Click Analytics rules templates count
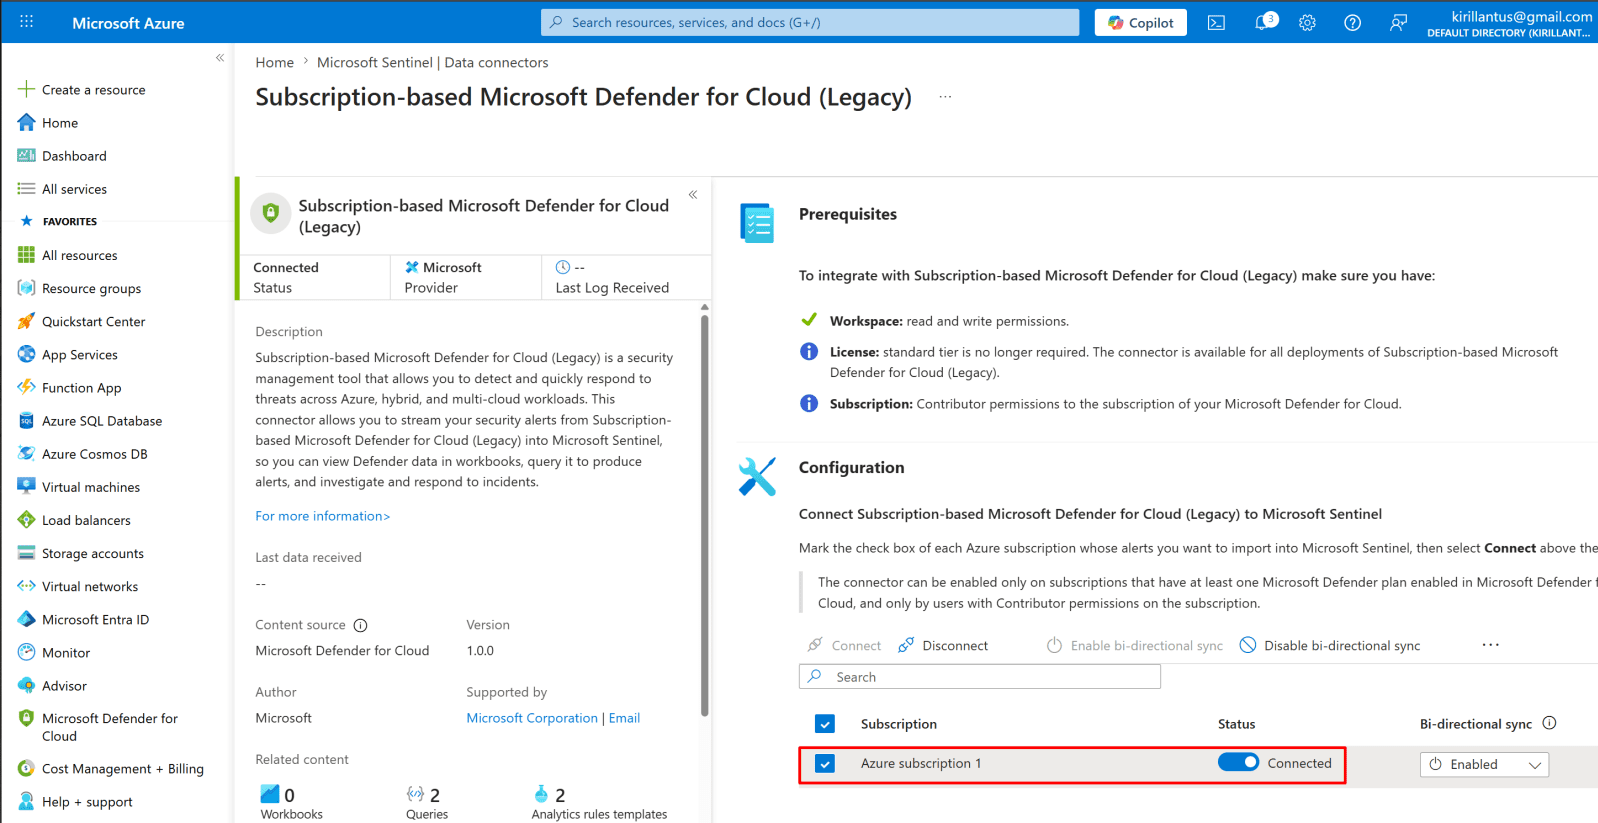Screen dimensions: 1598x823 [560, 795]
